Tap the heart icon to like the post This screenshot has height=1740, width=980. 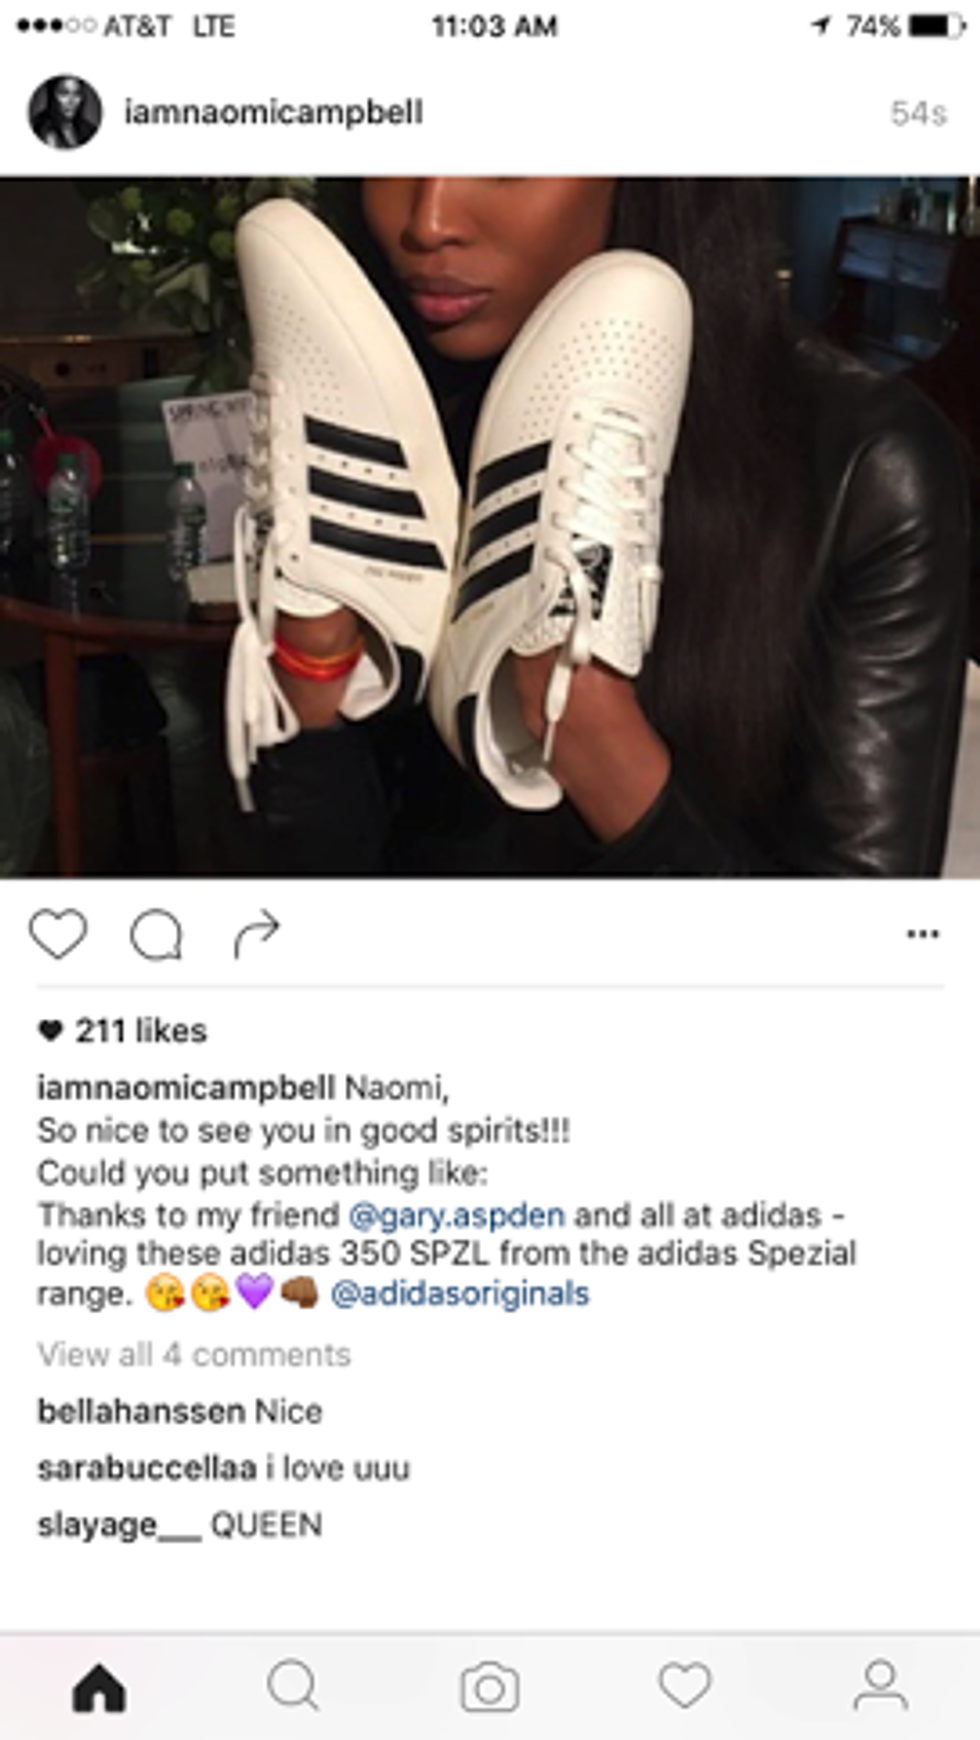click(58, 934)
